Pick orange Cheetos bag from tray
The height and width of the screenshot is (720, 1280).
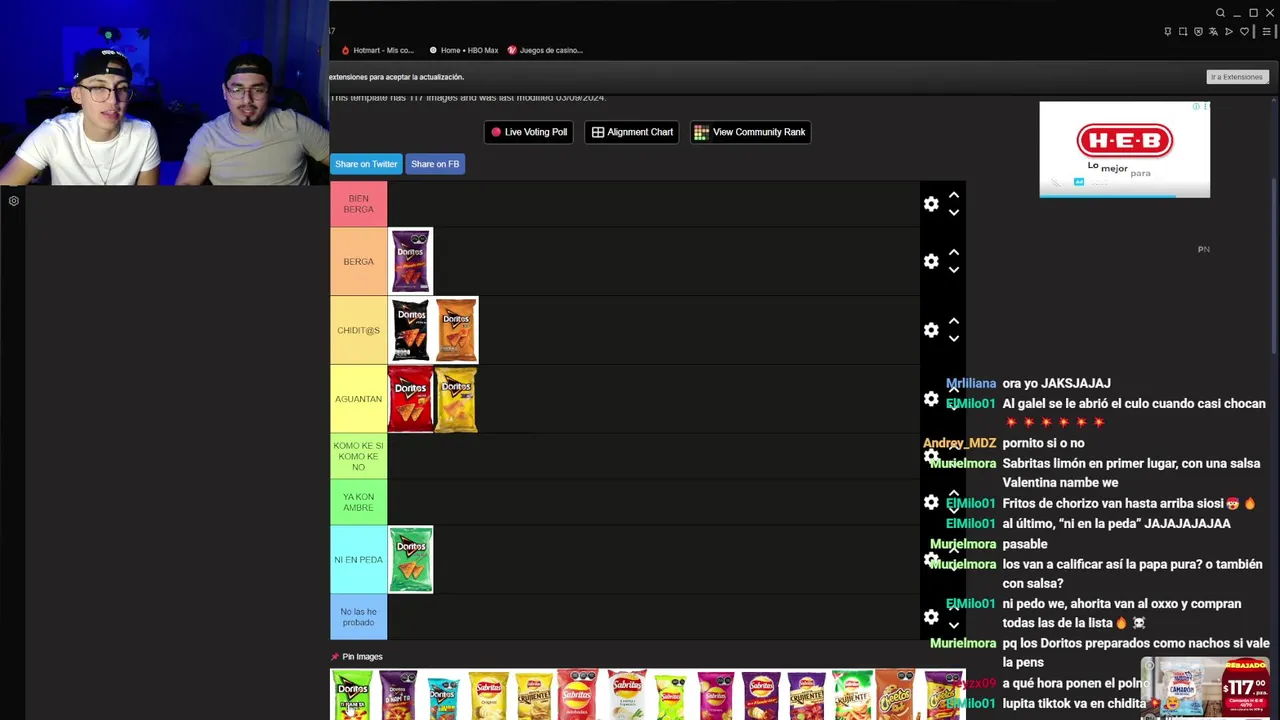896,695
